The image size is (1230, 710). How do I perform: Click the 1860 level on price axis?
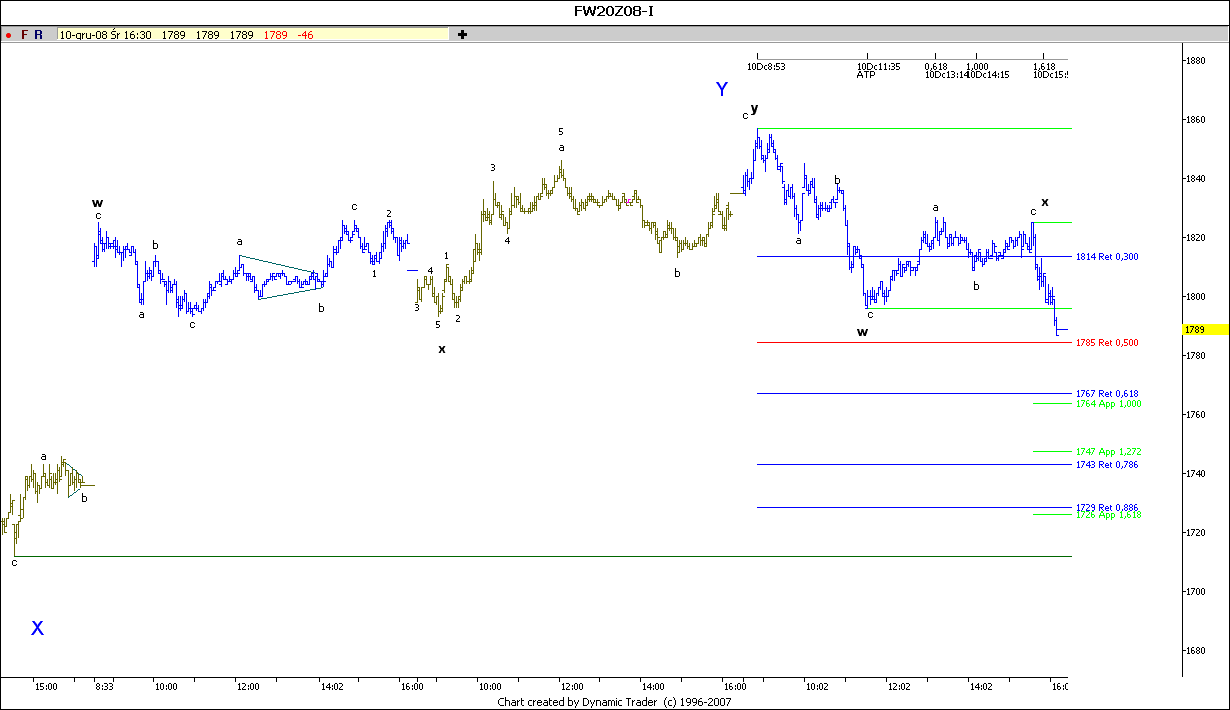(1194, 120)
